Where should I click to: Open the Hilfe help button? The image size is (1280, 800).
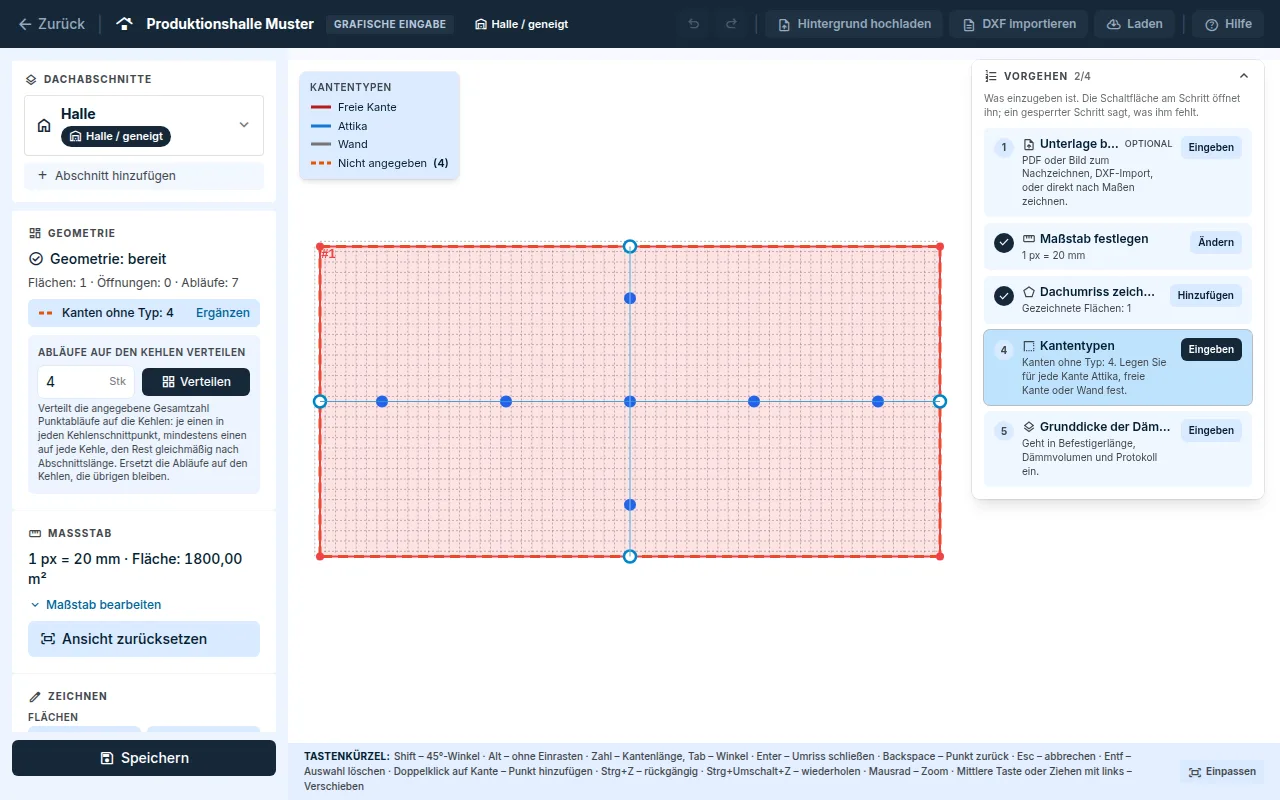1228,24
